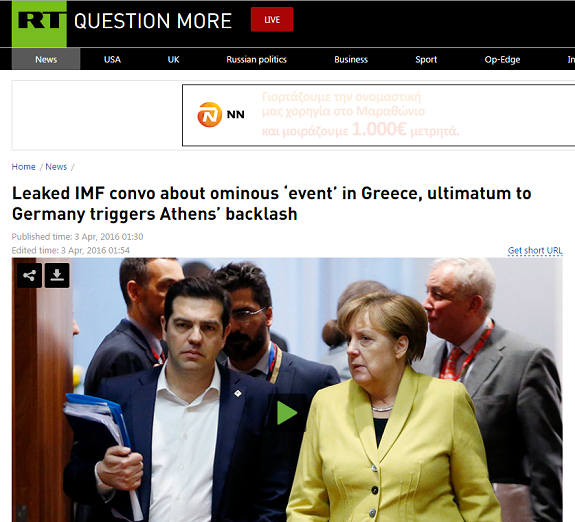Click Get short URL link
Image resolution: width=575 pixels, height=522 pixels.
tap(535, 251)
